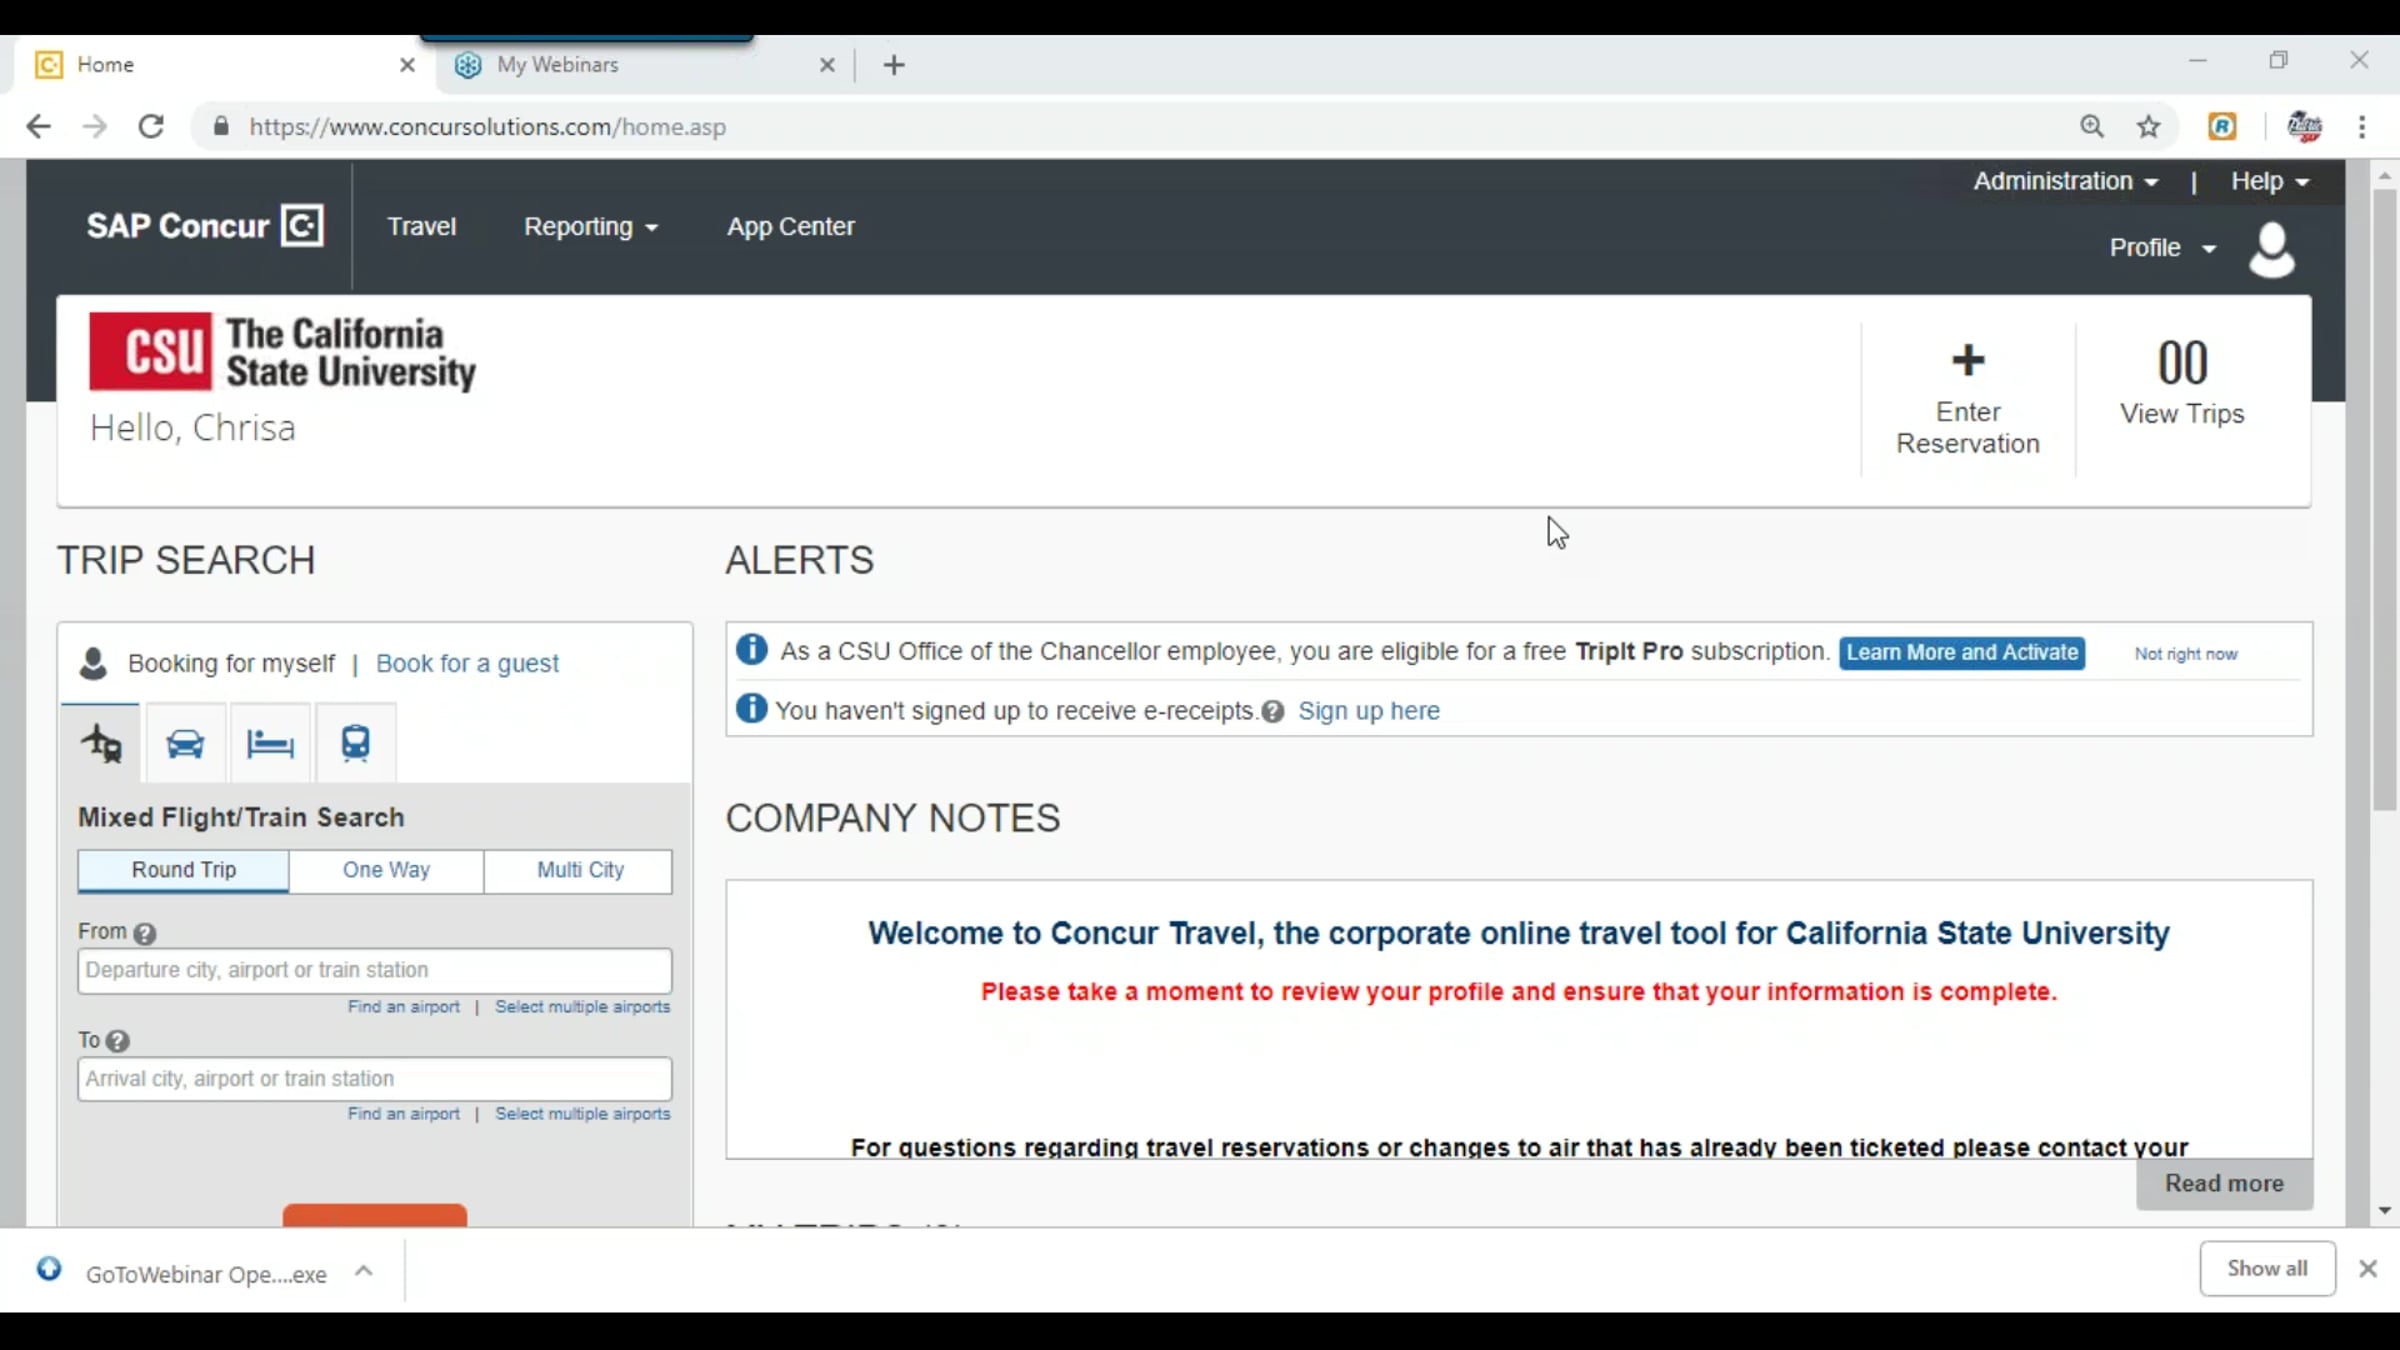Switch to the Home browser tab
The height and width of the screenshot is (1350, 2400).
click(x=225, y=65)
